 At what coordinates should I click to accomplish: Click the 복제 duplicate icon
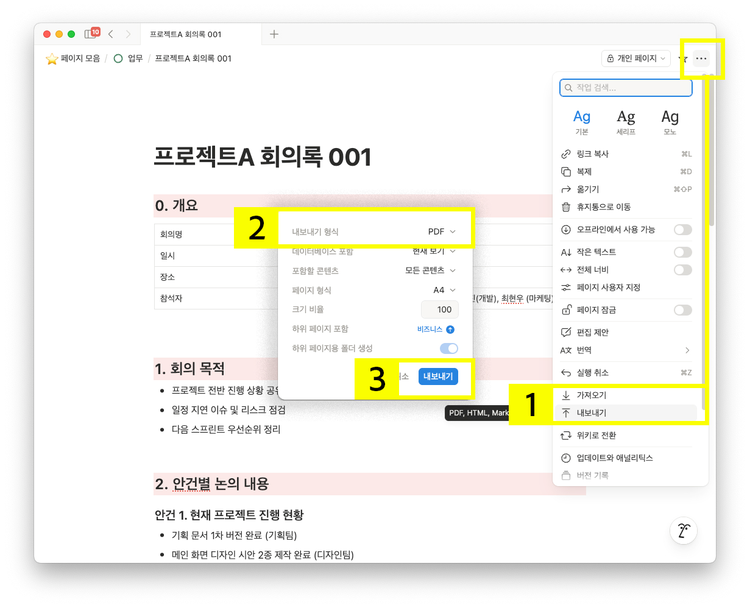pyautogui.click(x=566, y=172)
